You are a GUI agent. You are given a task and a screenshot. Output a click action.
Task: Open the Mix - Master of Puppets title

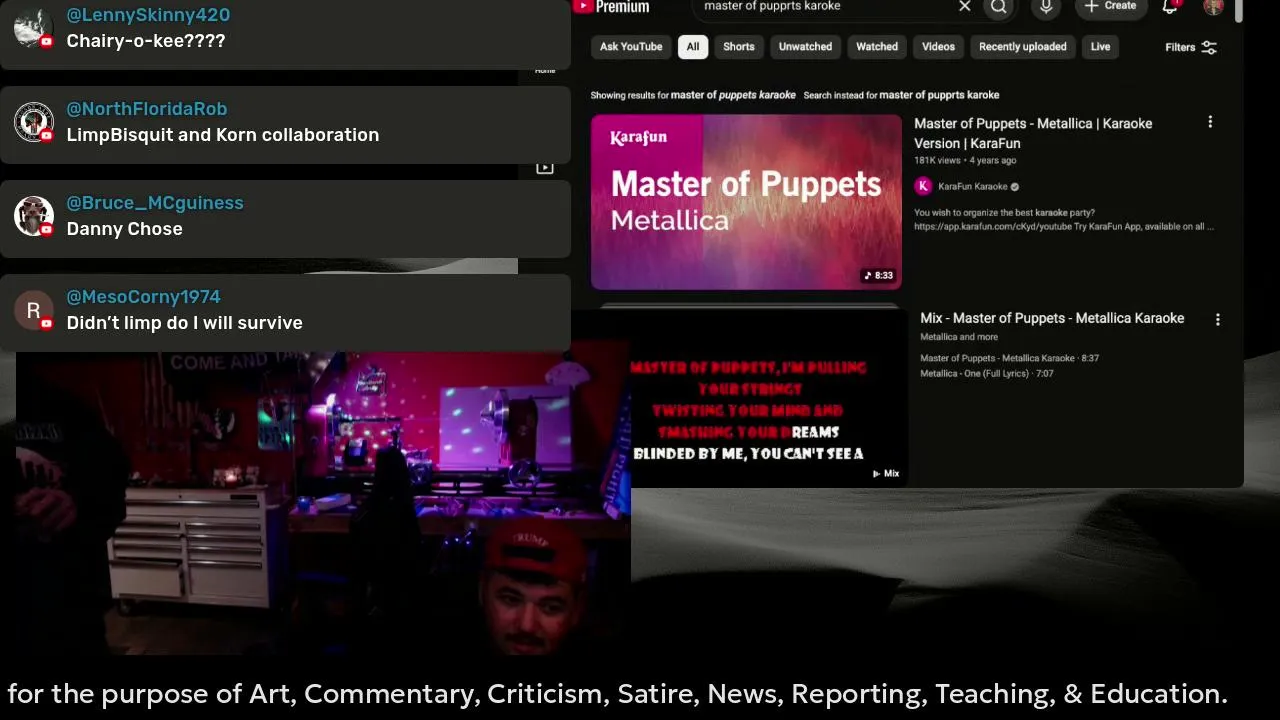coord(1052,318)
